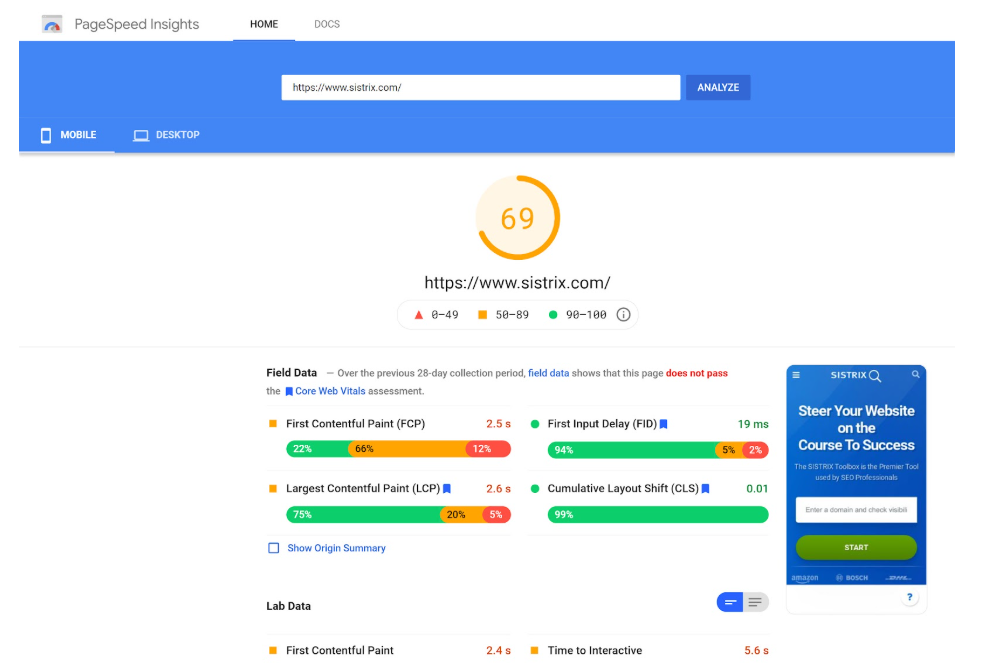Screen dimensions: 987x665
Task: Open the Core Web Vitals link
Action: click(330, 391)
